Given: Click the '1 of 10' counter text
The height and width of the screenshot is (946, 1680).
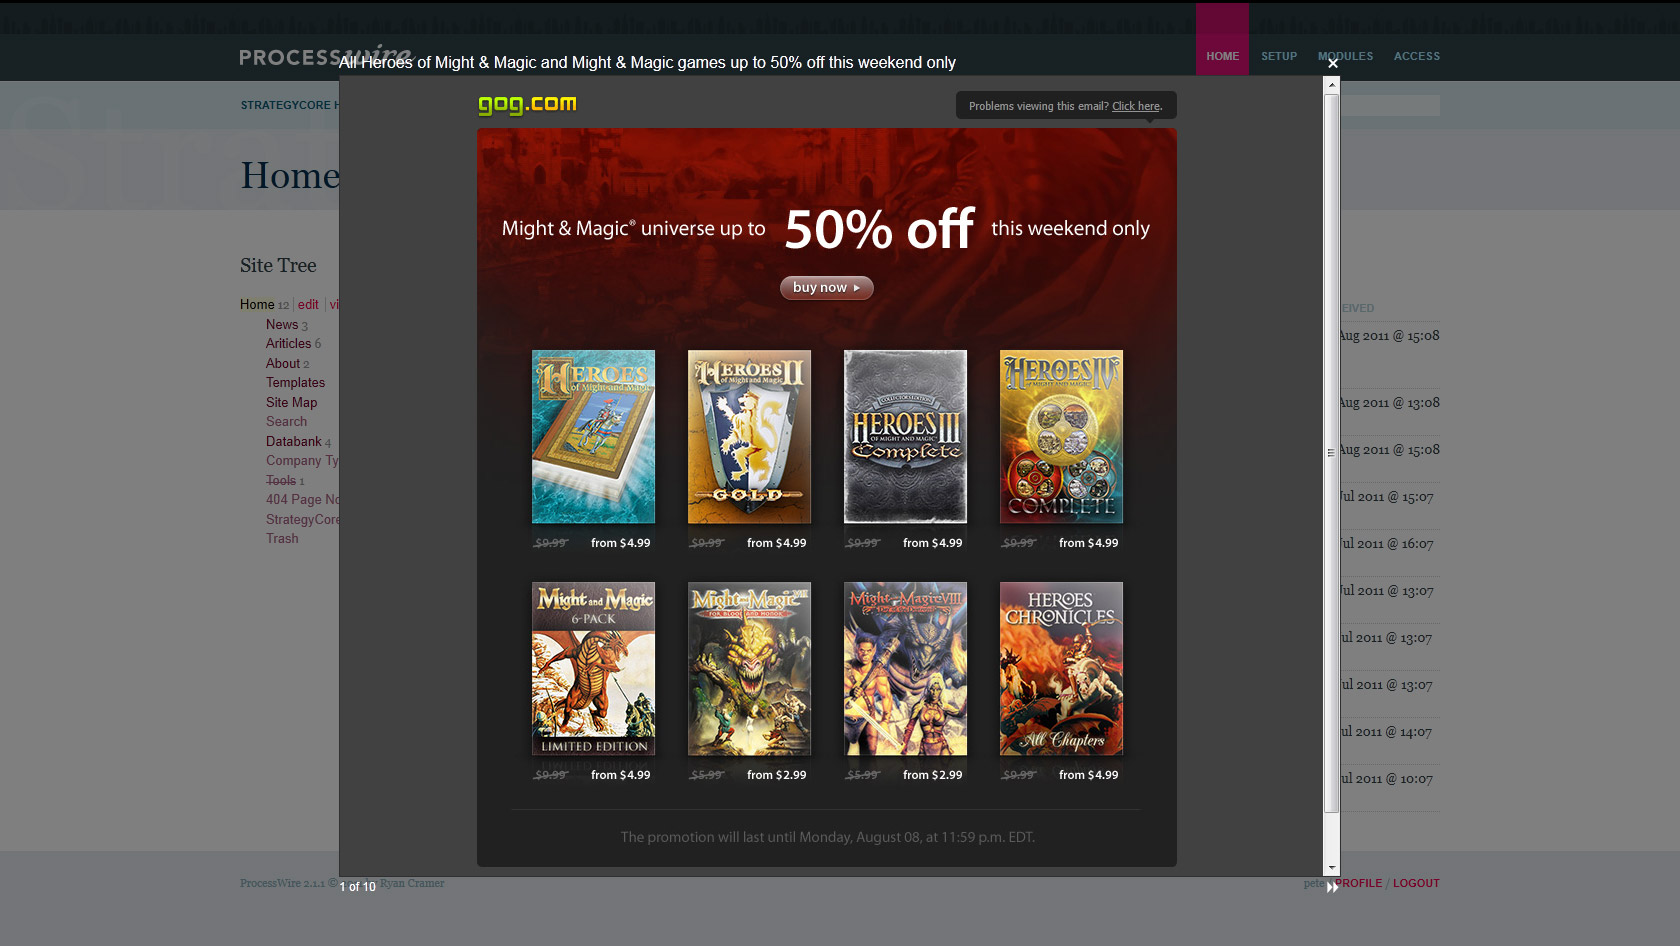Looking at the screenshot, I should tap(357, 887).
